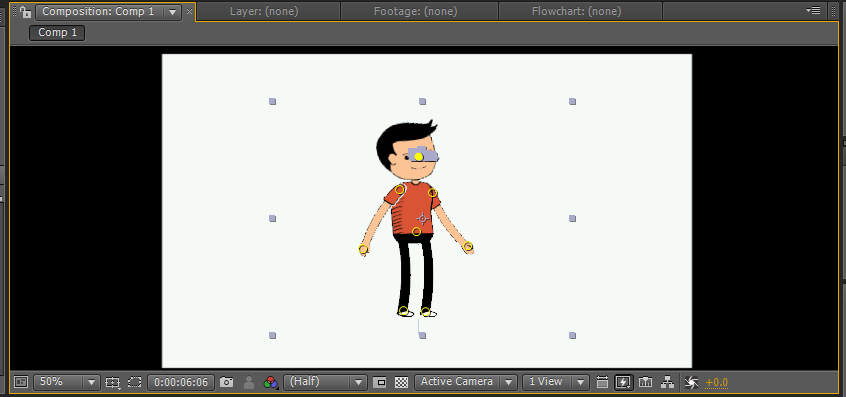Open the Active Camera 3D view dropdown
This screenshot has height=397, width=846.
(x=466, y=382)
